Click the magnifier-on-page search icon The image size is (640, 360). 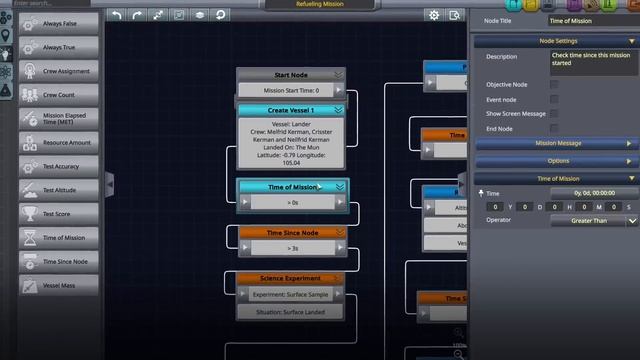point(454,16)
